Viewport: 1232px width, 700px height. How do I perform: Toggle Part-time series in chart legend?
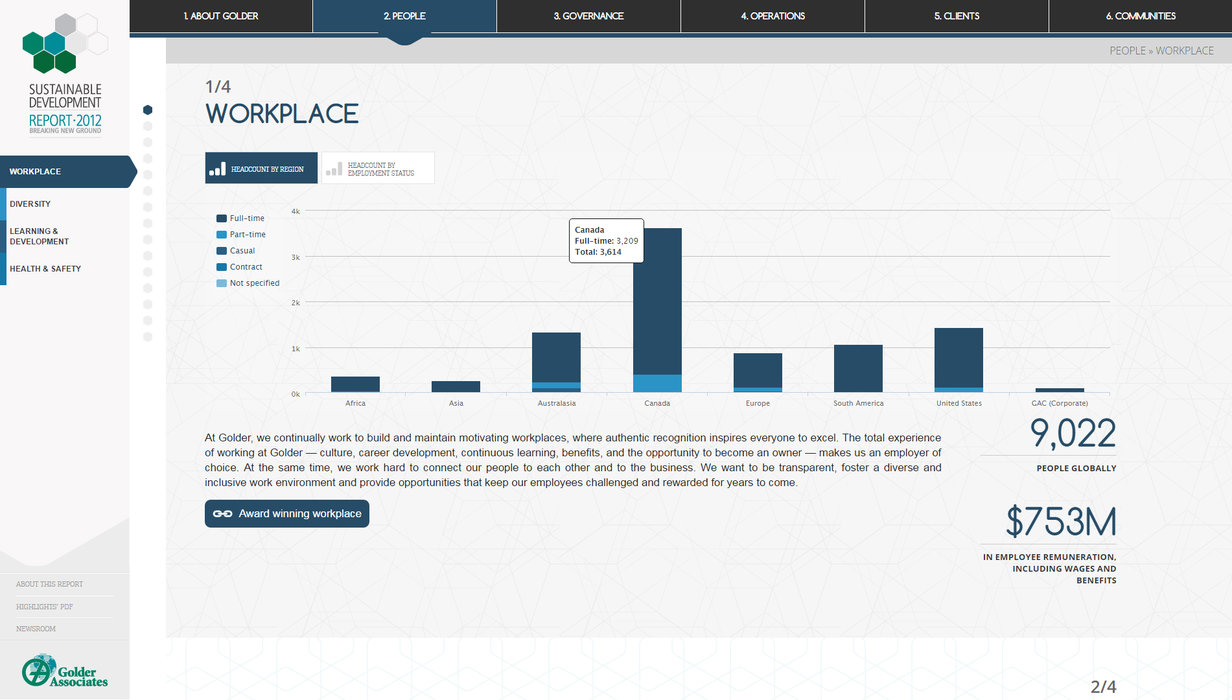coord(247,234)
